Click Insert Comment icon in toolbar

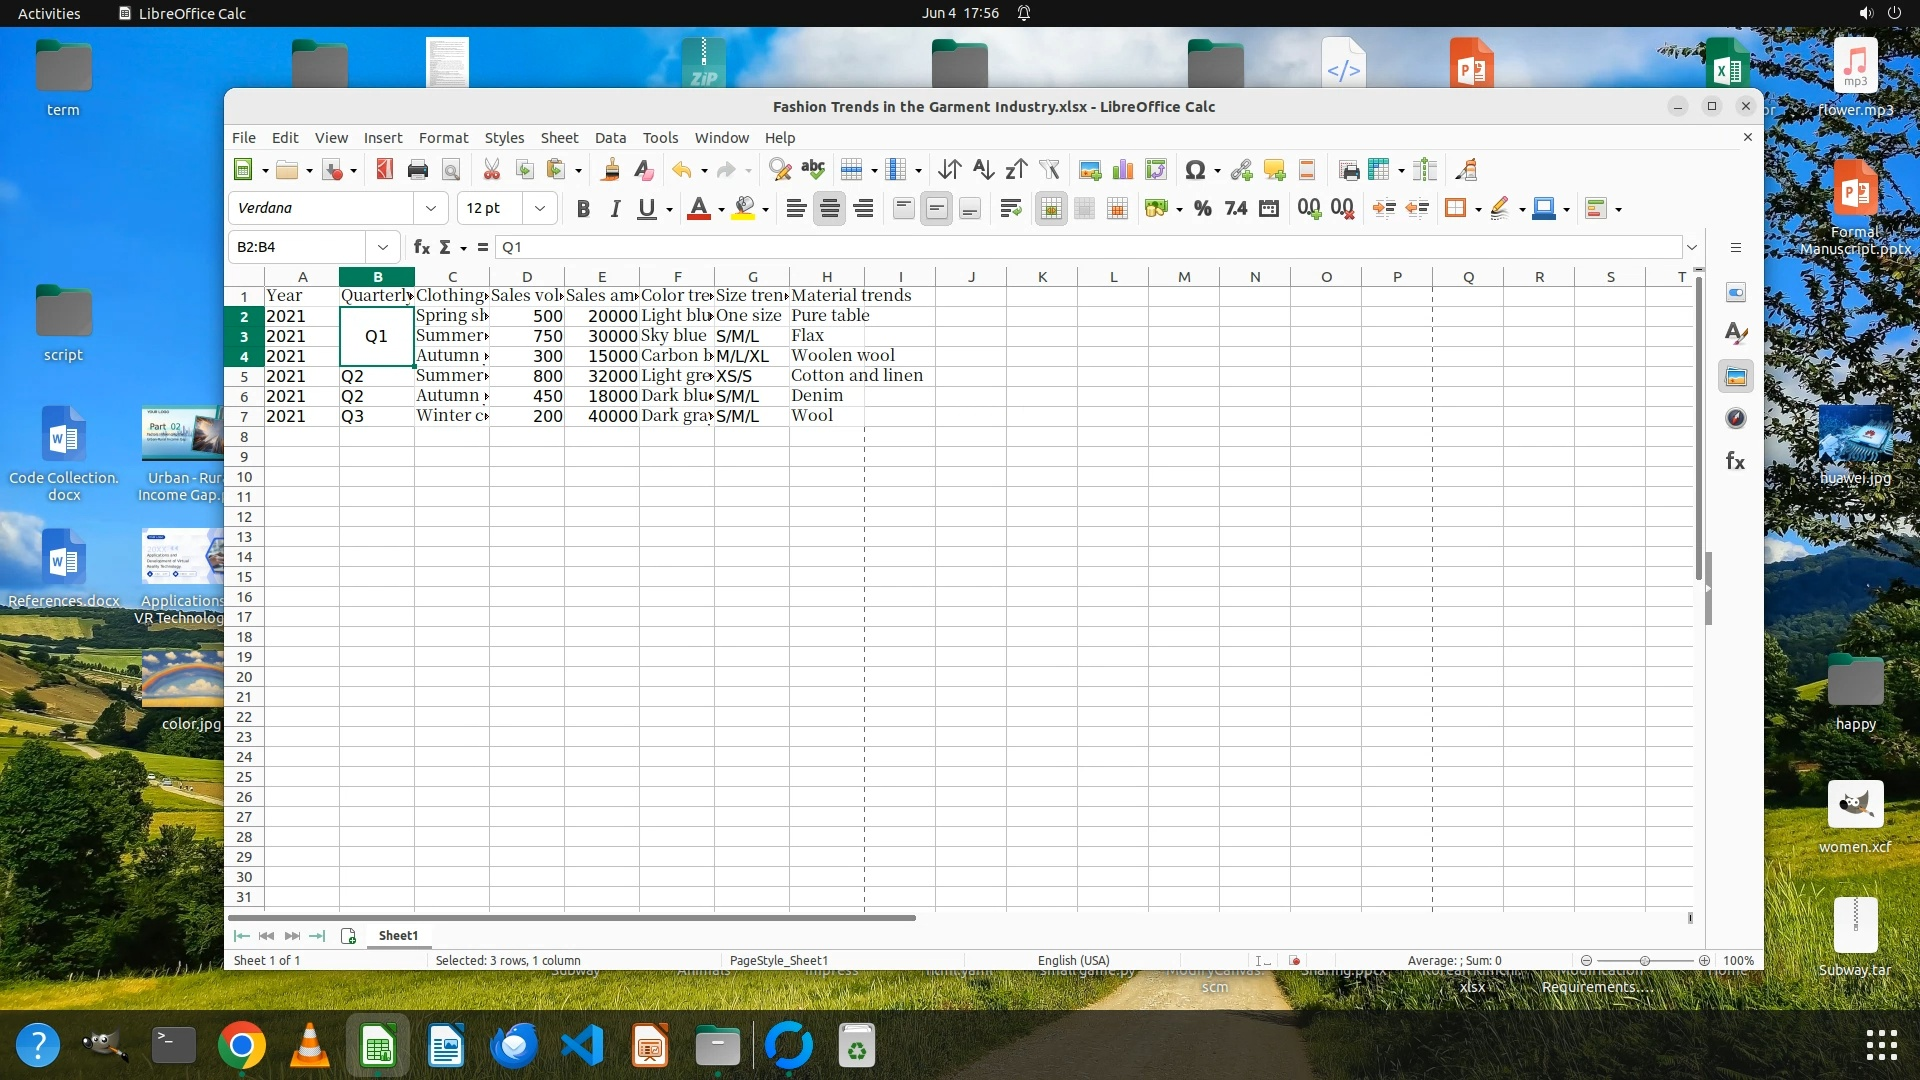[x=1274, y=170]
